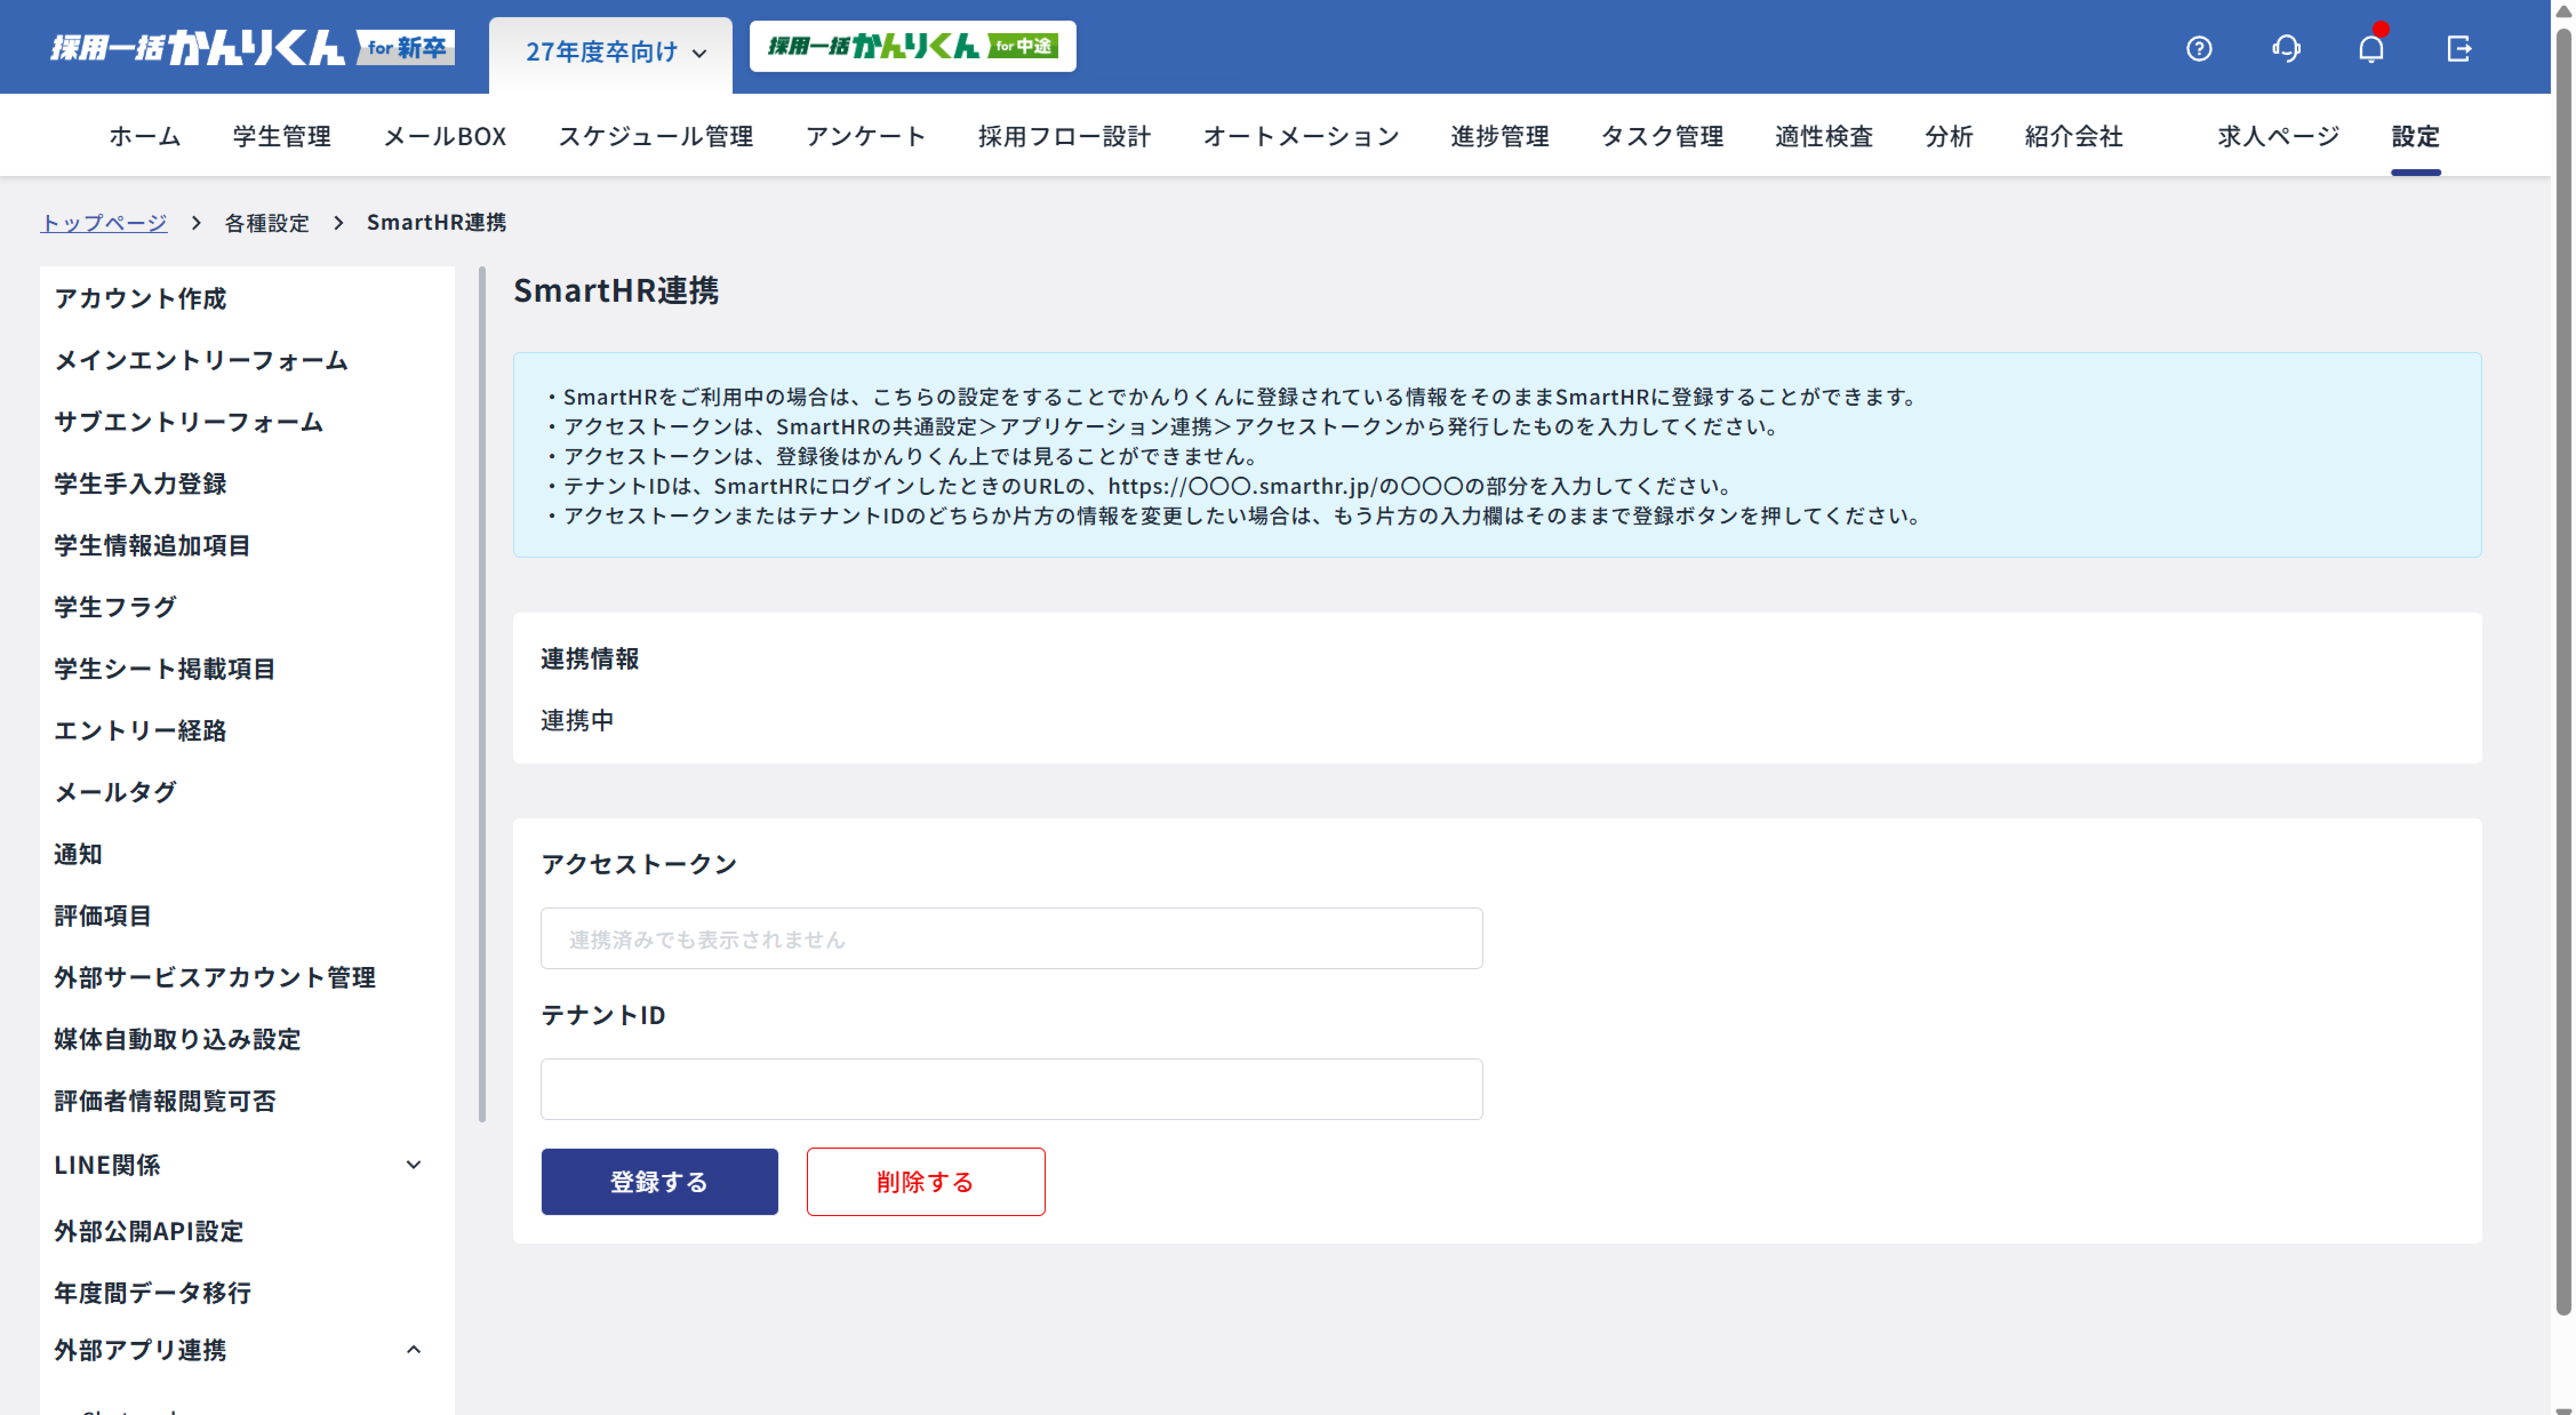Open タスク管理 from the top menu

tap(1662, 136)
